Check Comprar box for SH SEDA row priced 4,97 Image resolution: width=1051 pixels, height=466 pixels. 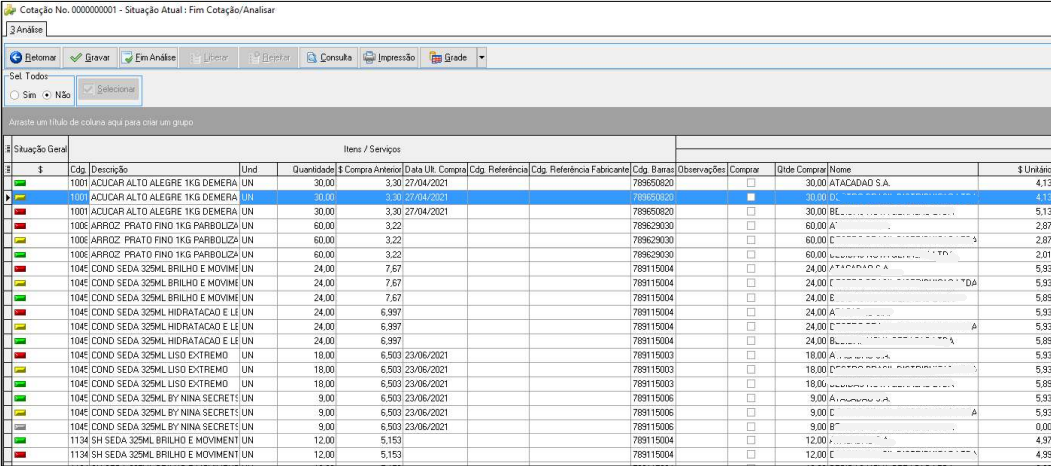(751, 441)
